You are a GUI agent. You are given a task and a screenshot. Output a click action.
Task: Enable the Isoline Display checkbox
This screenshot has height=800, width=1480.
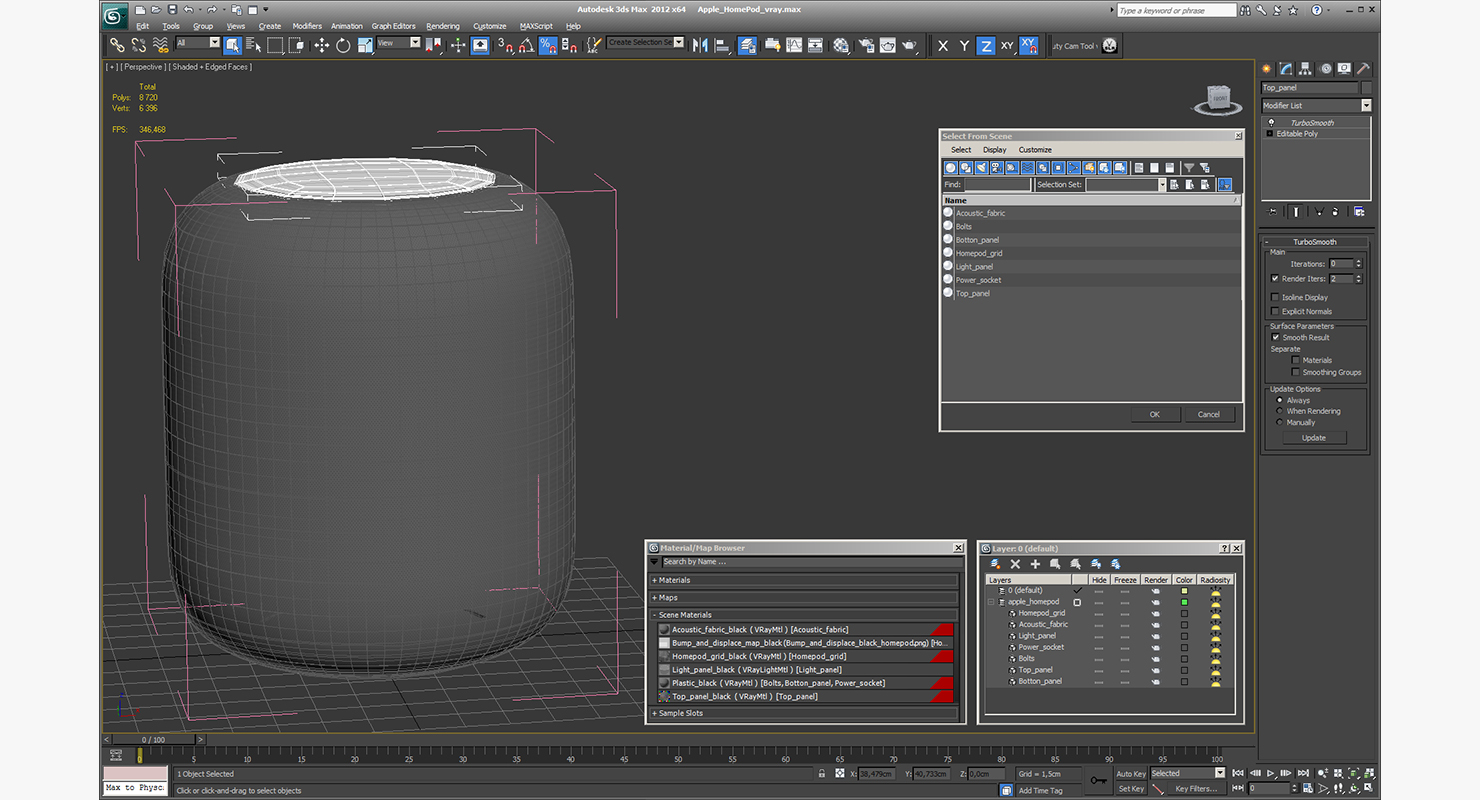[1275, 297]
